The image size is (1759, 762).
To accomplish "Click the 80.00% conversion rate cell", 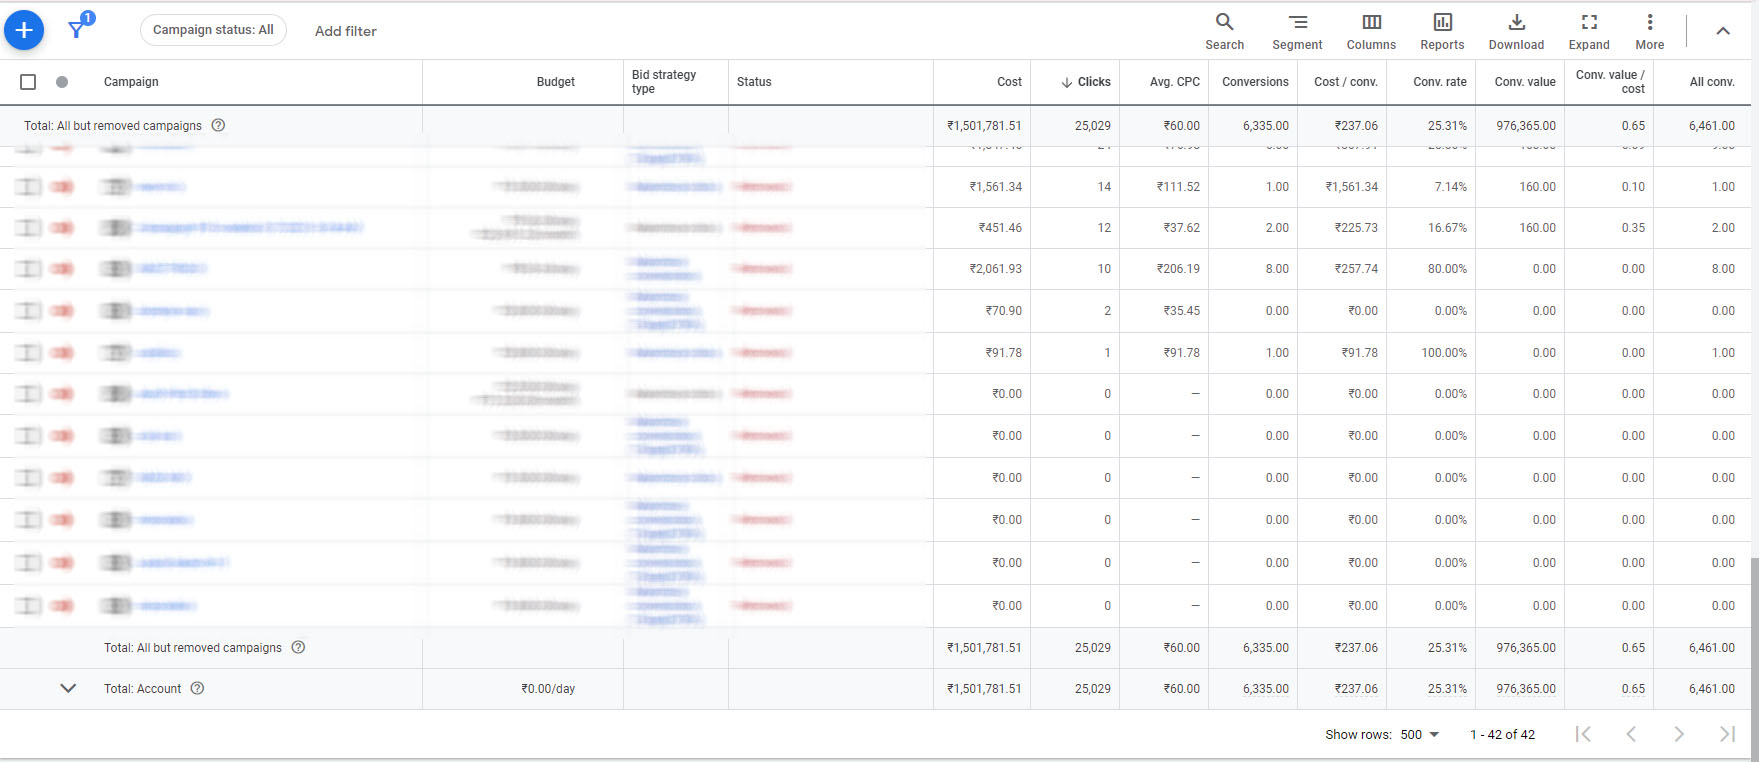I will coord(1447,269).
